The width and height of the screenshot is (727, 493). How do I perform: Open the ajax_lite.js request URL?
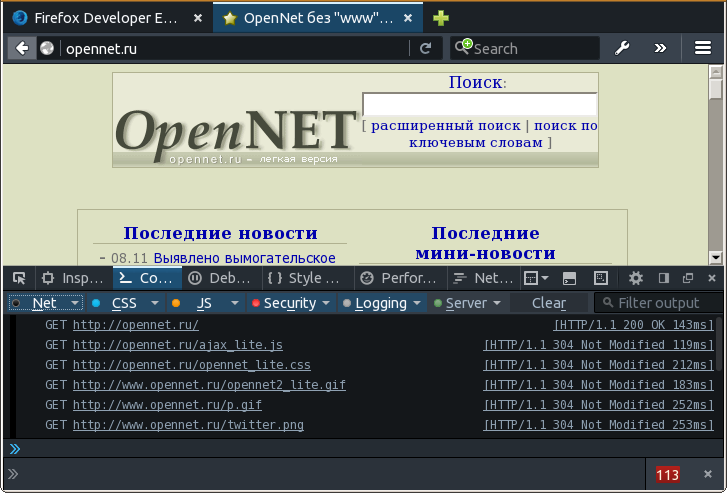pos(178,345)
